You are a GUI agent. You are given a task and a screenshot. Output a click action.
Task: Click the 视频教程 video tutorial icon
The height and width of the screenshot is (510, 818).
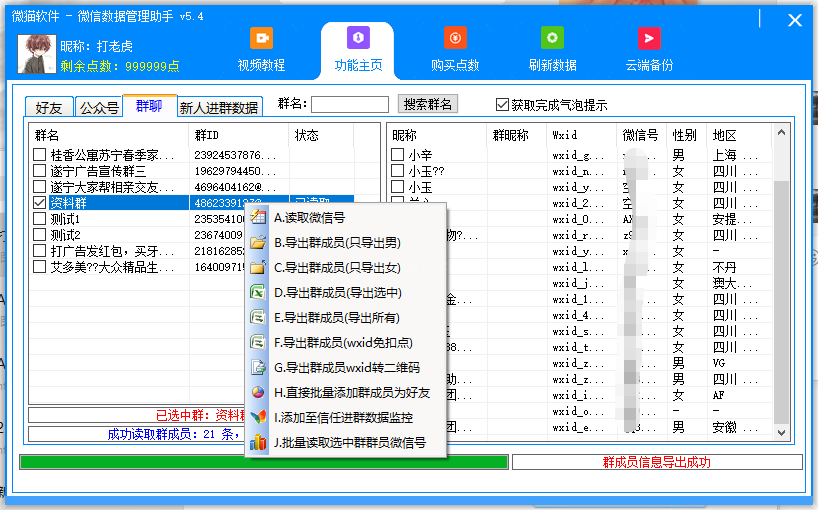[261, 38]
